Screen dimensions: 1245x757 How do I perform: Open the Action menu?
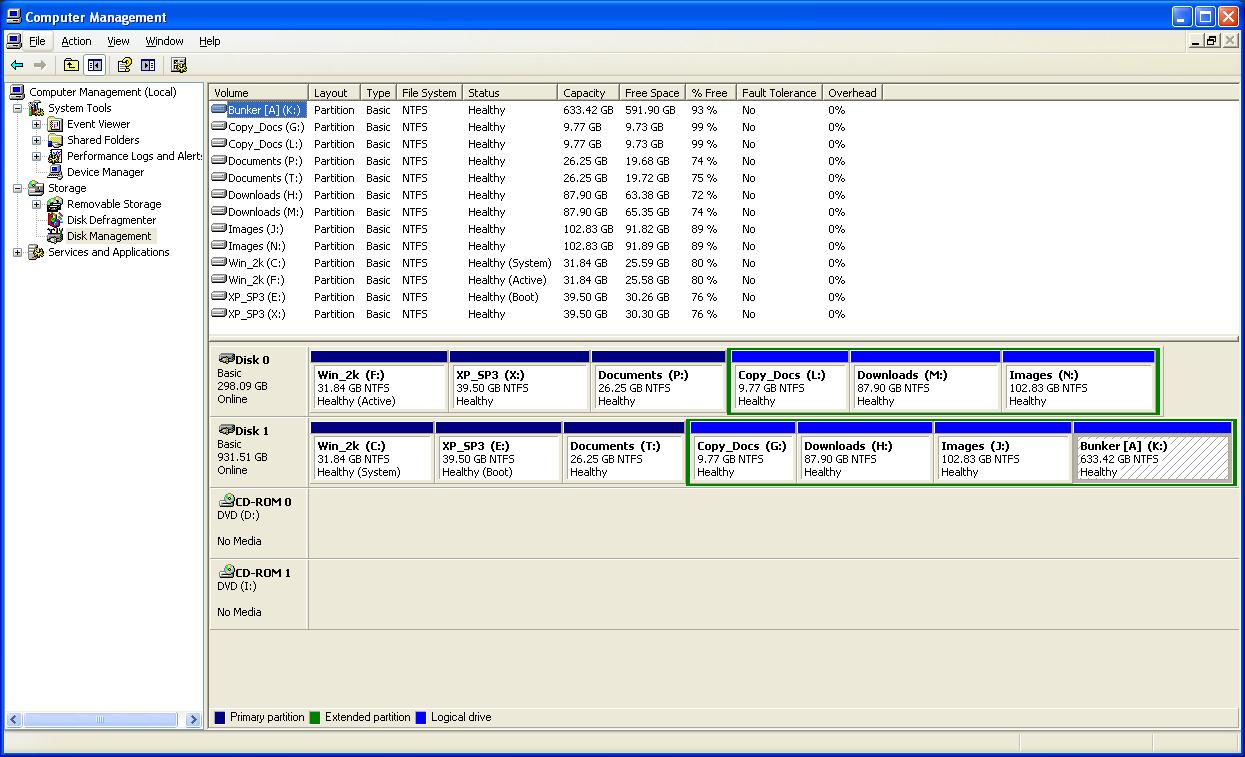pyautogui.click(x=76, y=41)
